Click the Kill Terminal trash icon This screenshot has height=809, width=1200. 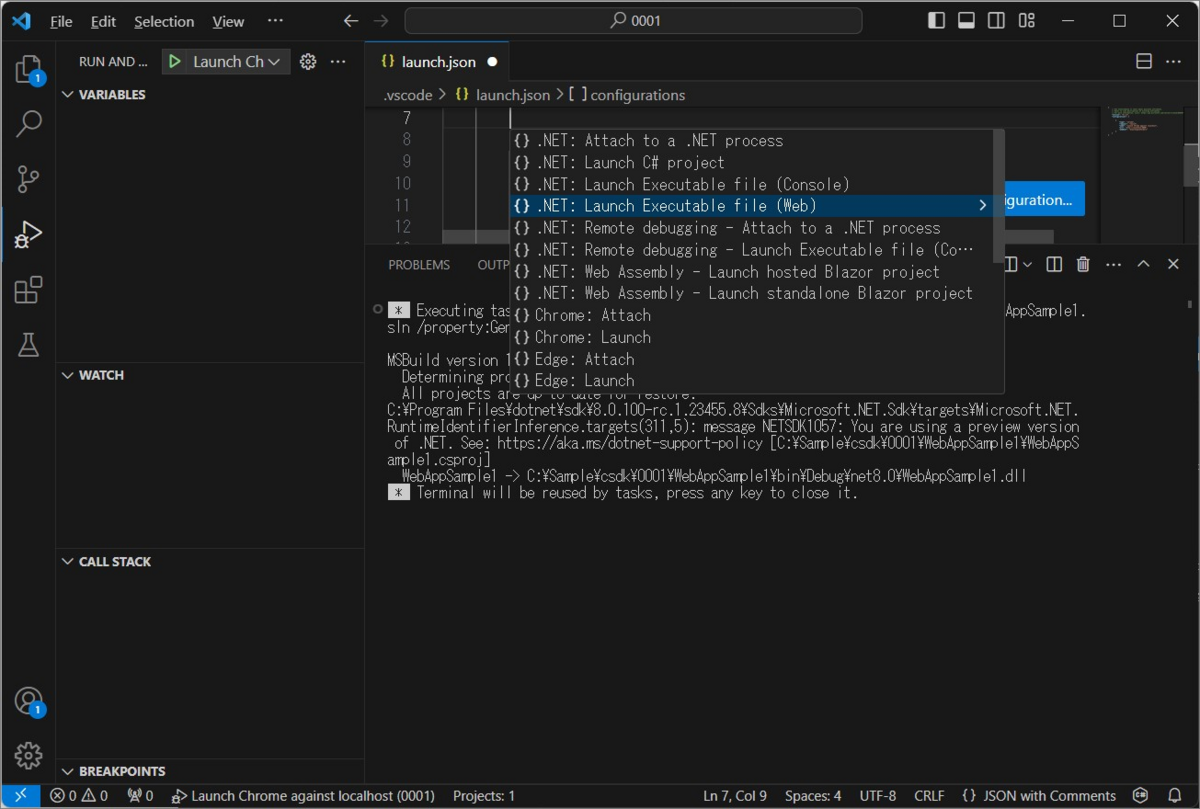(1082, 264)
